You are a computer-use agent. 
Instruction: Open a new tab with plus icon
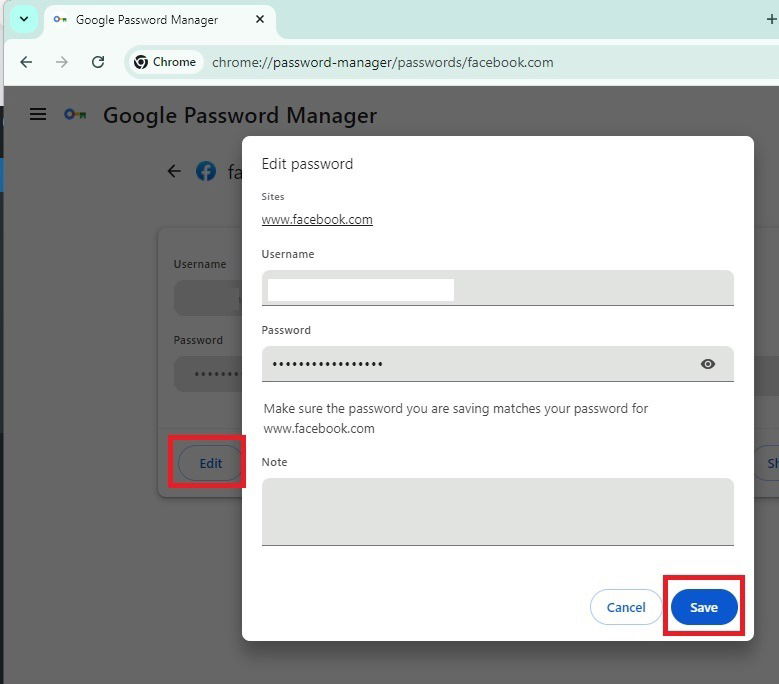tap(771, 19)
